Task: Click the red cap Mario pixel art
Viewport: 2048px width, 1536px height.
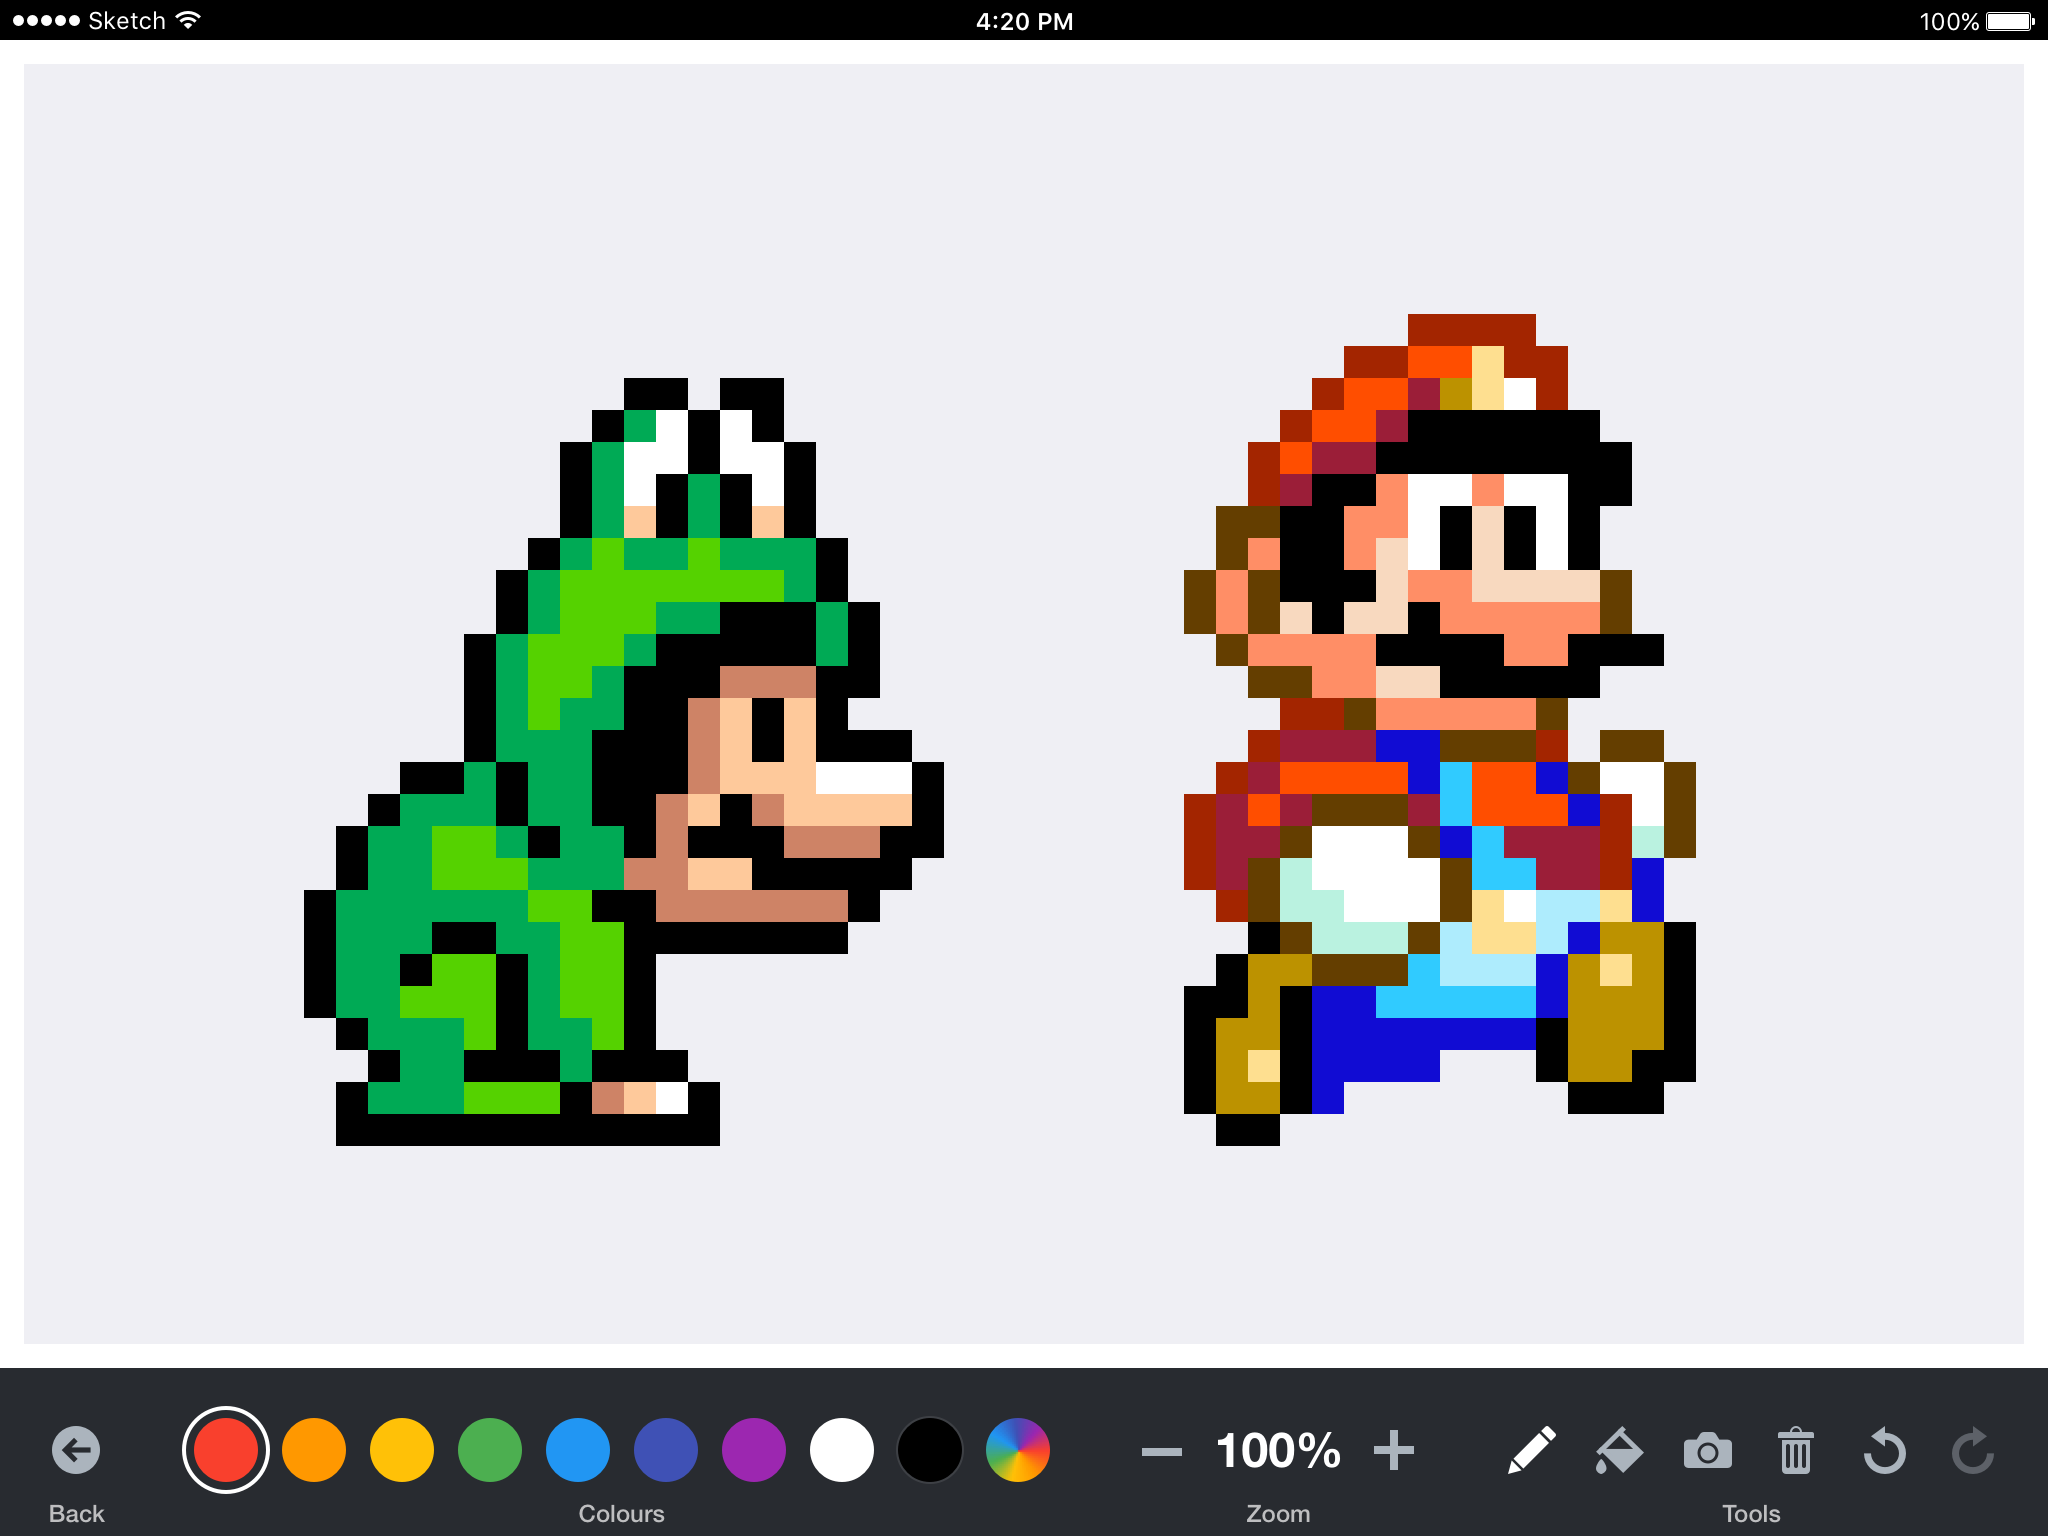Action: 1440,730
